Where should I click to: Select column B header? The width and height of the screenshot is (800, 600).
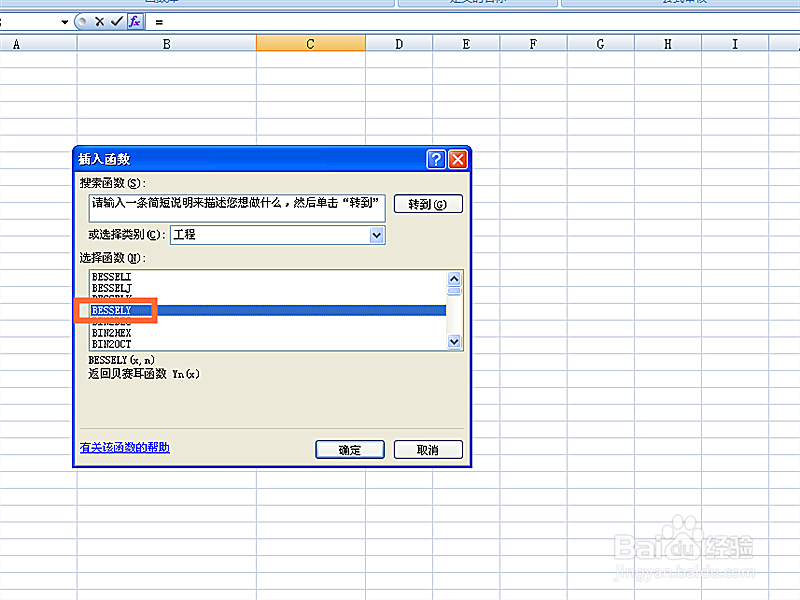[x=167, y=44]
